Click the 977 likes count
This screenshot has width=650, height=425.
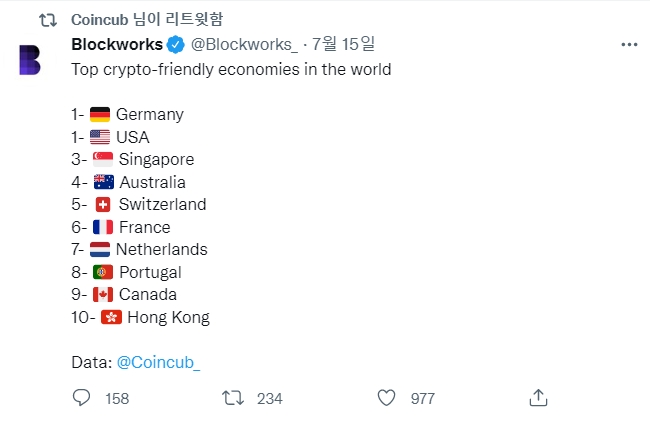coord(422,398)
